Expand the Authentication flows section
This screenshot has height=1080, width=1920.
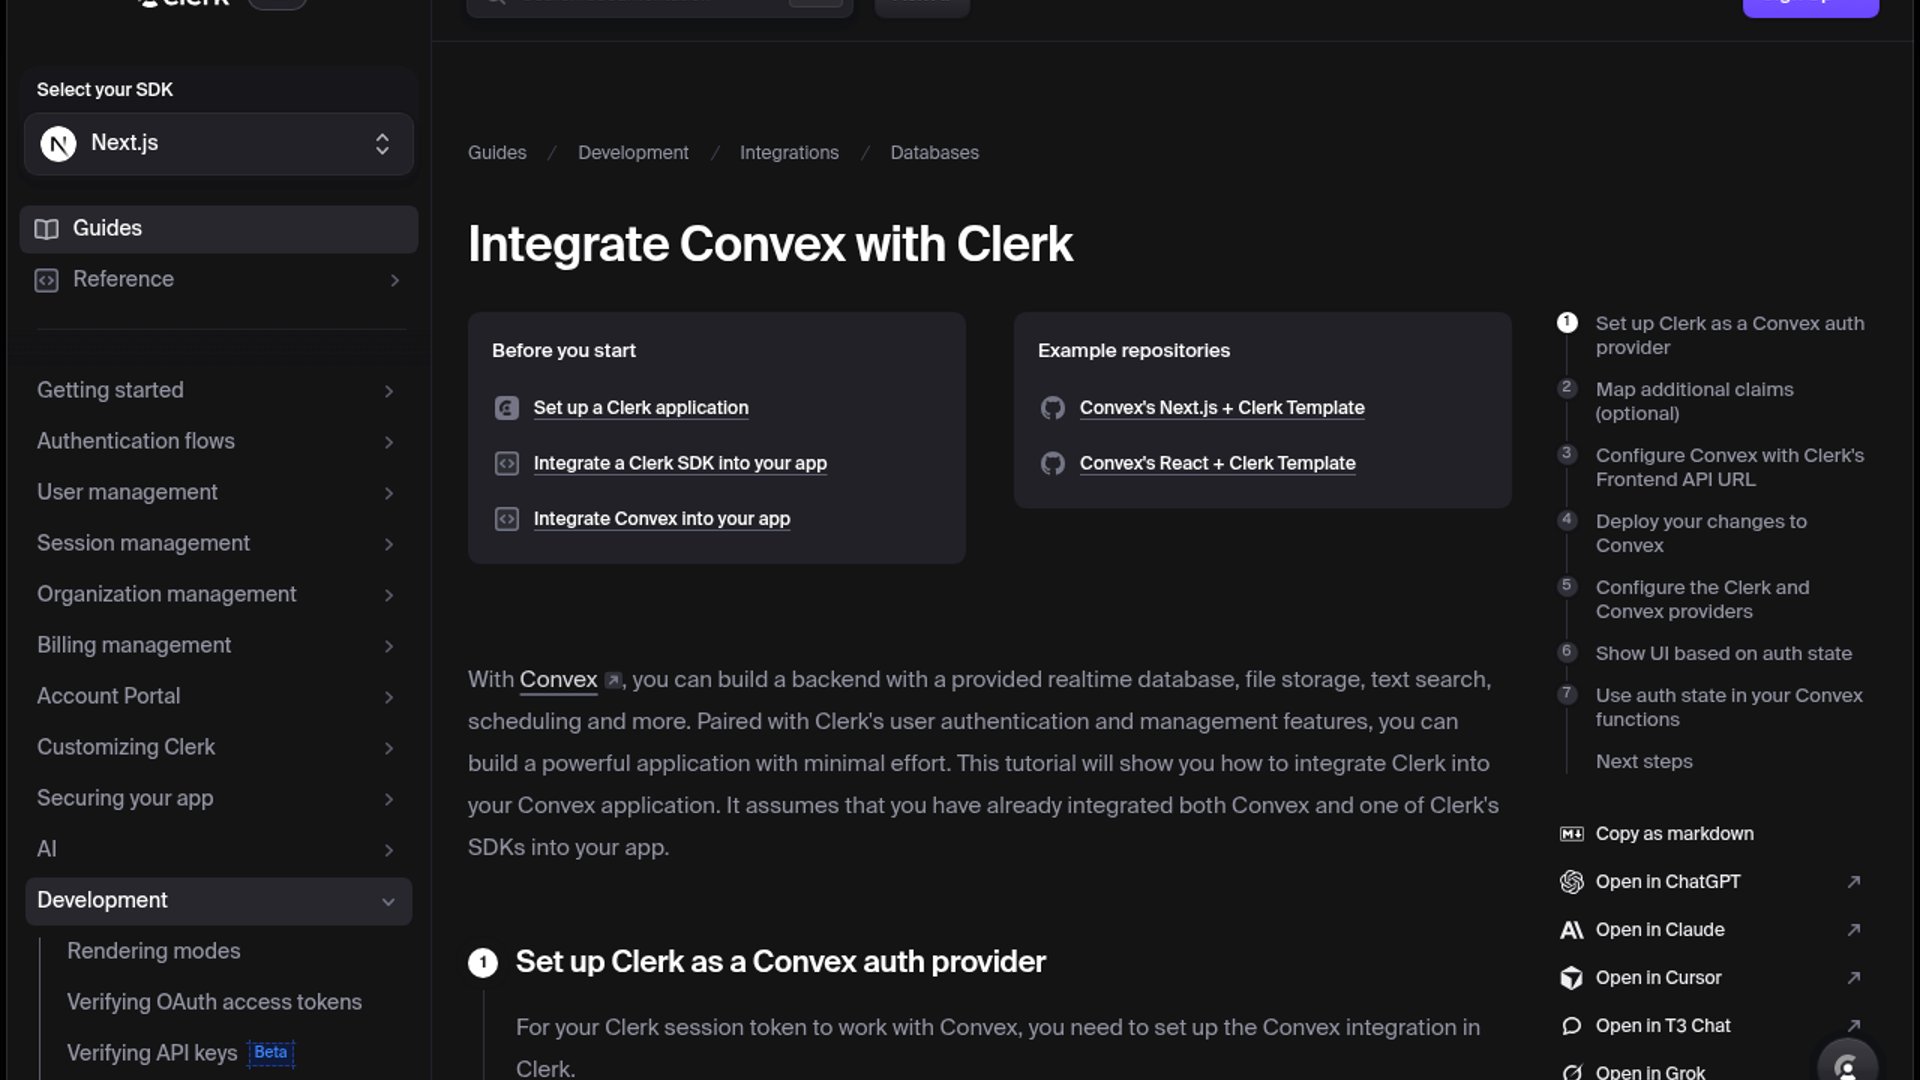click(388, 442)
